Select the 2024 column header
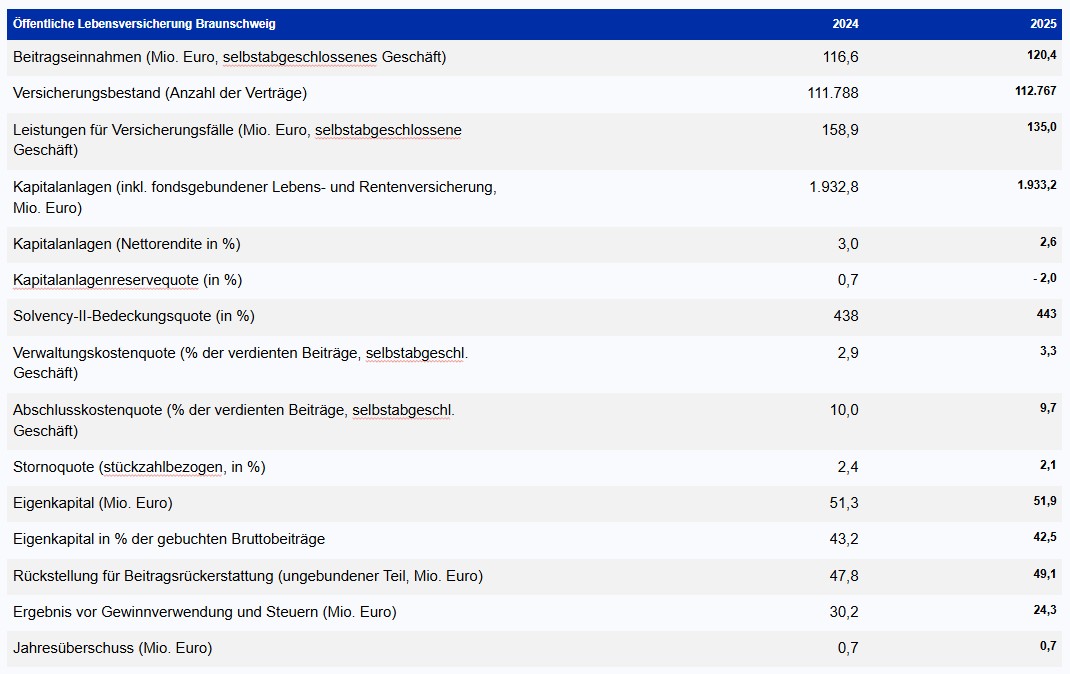 coord(845,24)
